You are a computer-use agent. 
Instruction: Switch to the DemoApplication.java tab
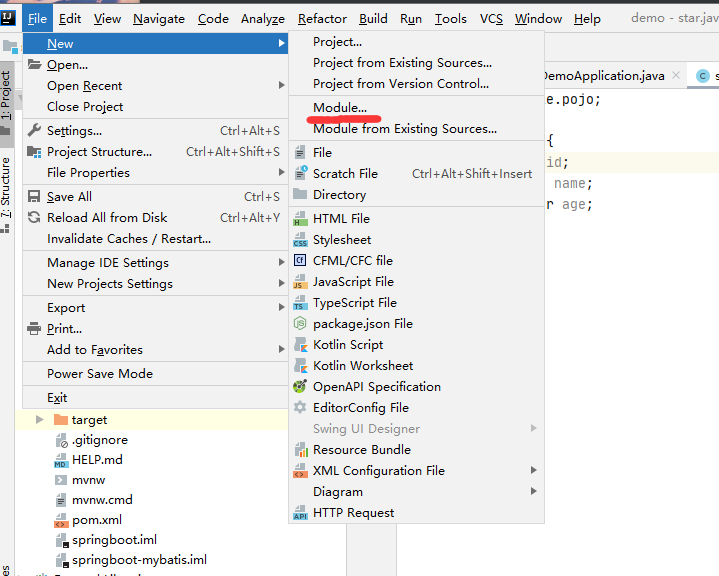[x=603, y=76]
